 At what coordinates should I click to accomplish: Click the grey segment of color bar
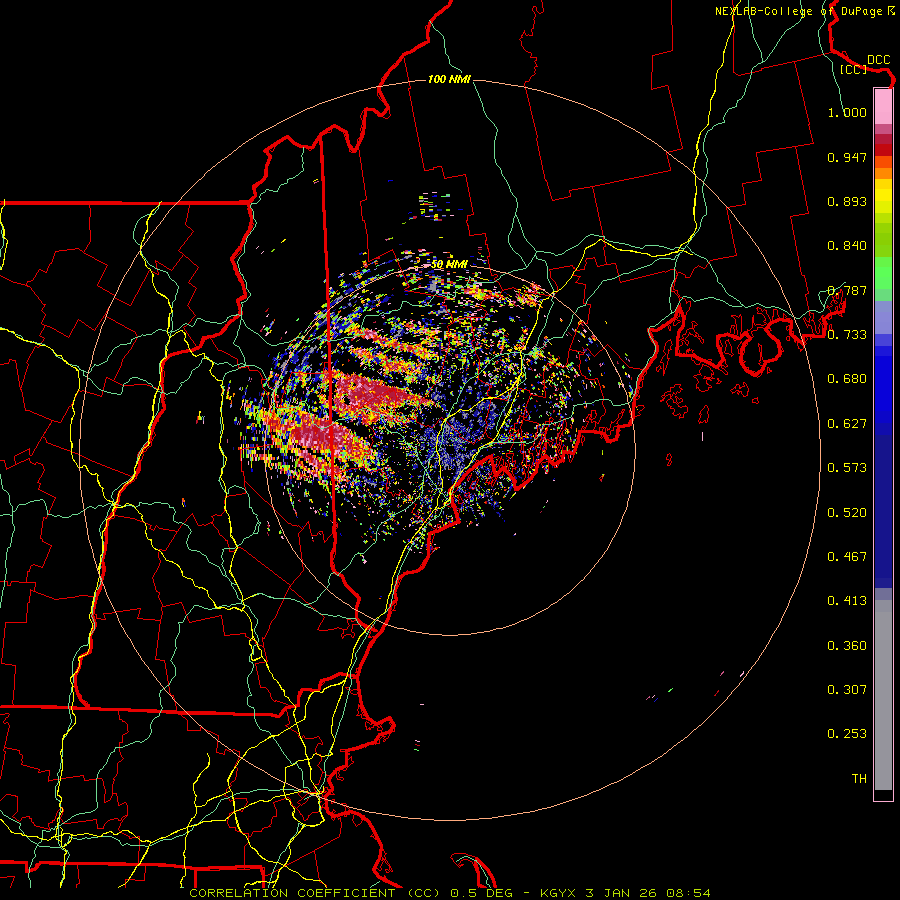tap(883, 695)
